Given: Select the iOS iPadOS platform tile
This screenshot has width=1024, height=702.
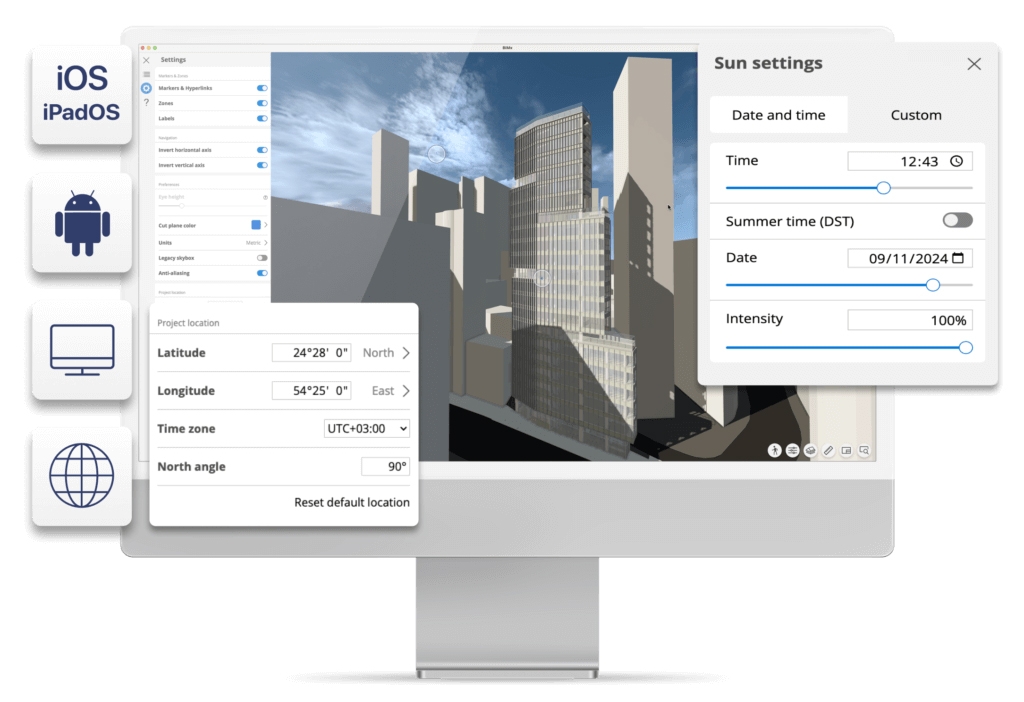Looking at the screenshot, I should click(82, 95).
